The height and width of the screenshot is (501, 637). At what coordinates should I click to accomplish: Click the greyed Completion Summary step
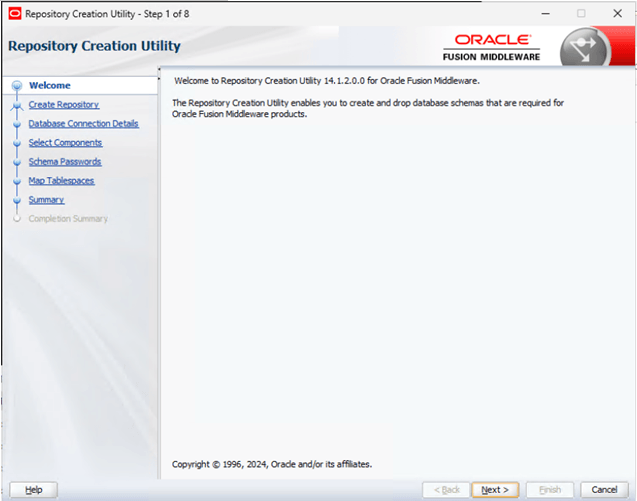coord(68,219)
